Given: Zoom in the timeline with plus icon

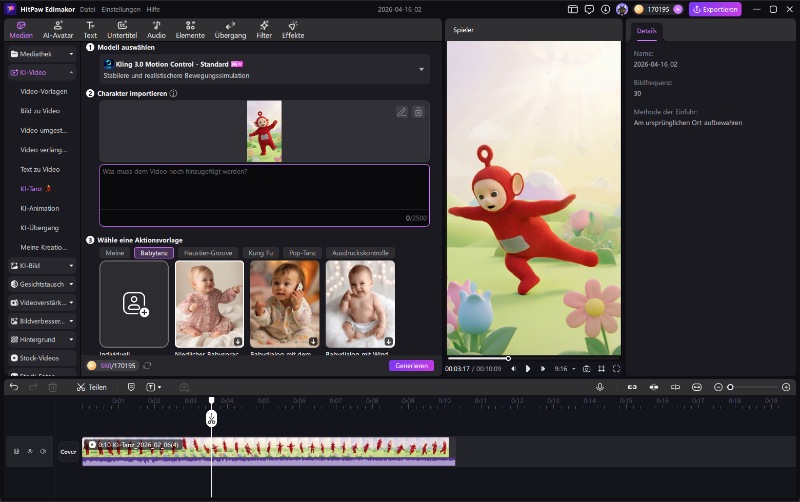Looking at the screenshot, I should point(786,387).
